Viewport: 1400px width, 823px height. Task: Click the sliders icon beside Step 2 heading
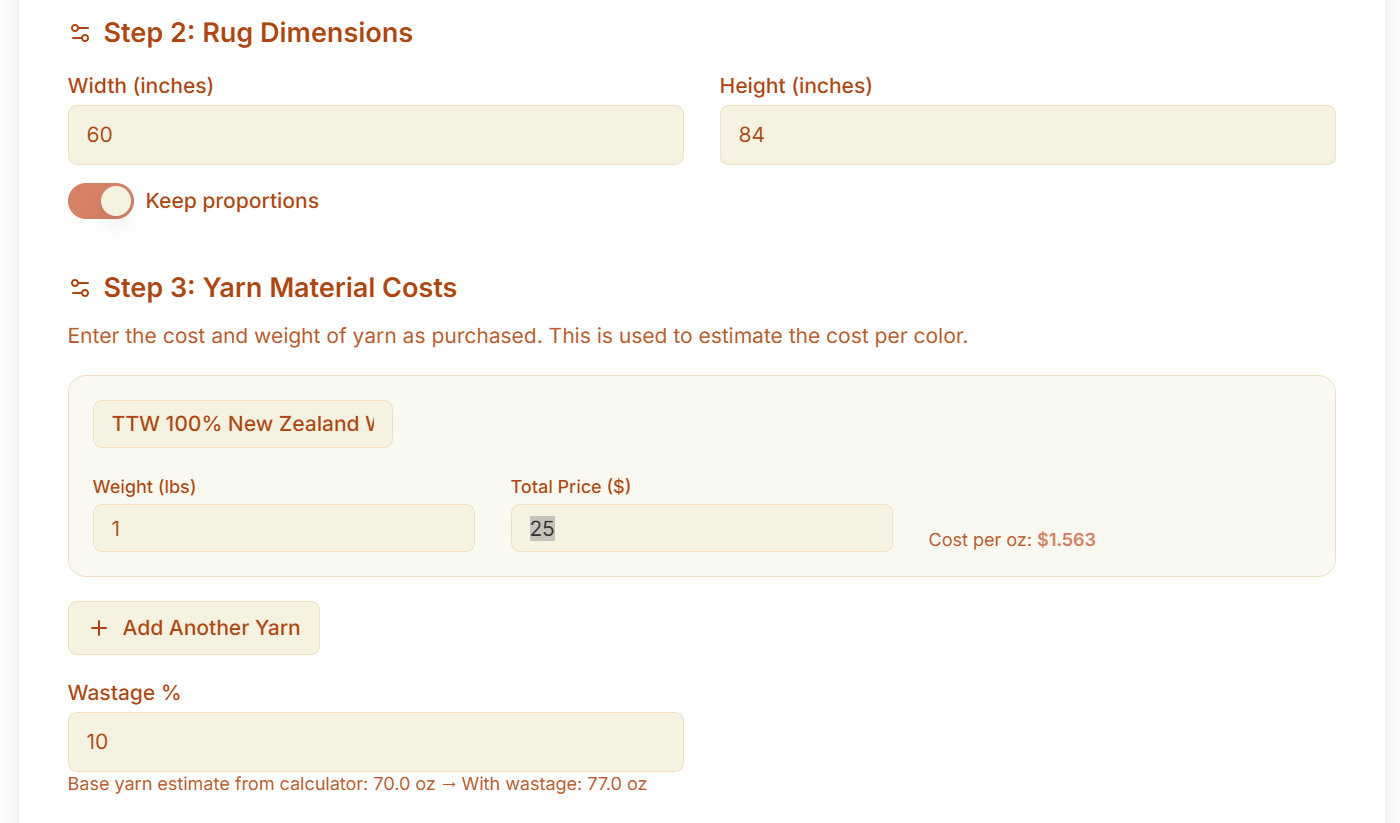pyautogui.click(x=80, y=32)
